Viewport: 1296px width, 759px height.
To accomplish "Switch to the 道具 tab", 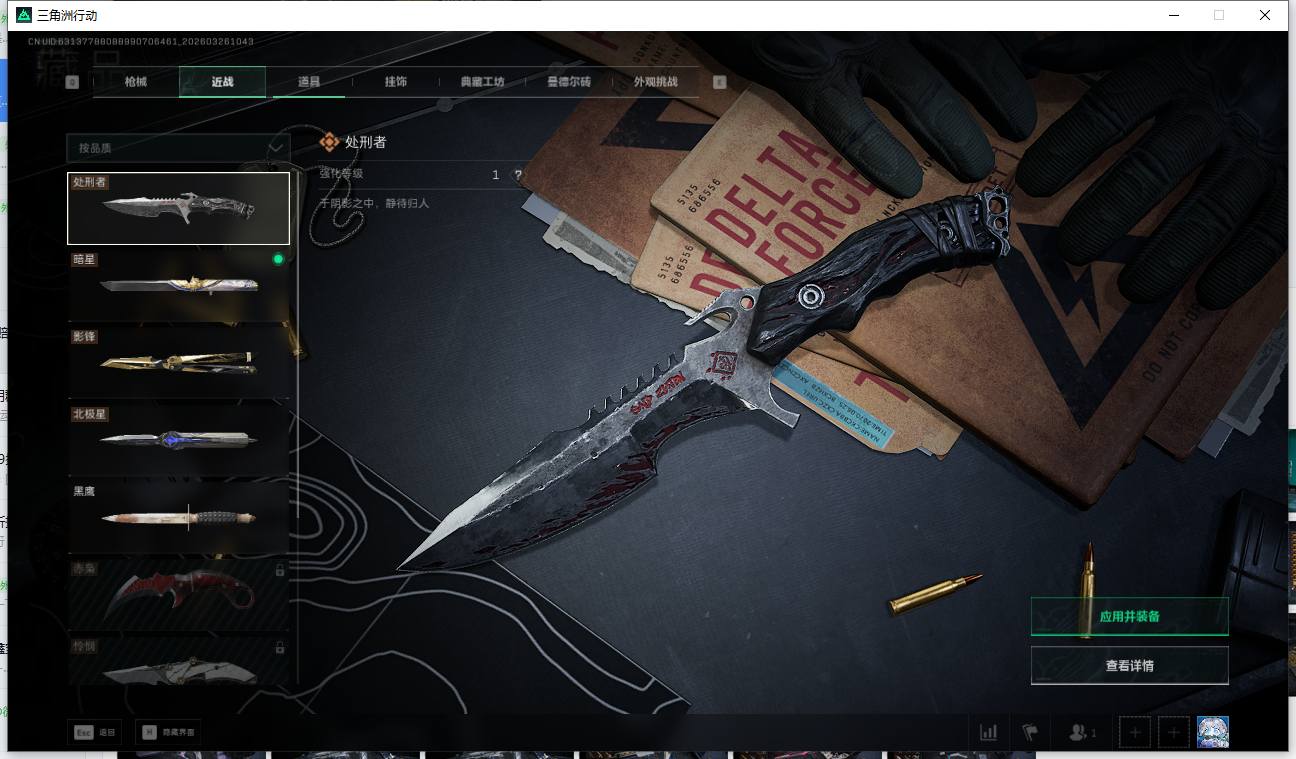I will [309, 82].
